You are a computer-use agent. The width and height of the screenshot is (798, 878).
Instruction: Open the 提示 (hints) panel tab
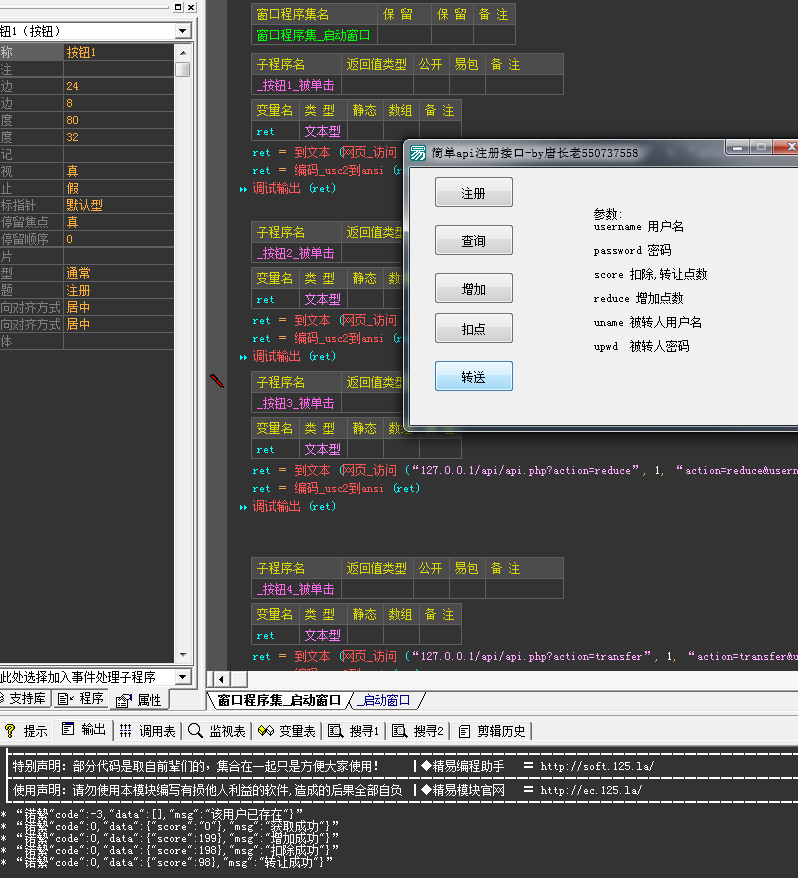pyautogui.click(x=27, y=731)
